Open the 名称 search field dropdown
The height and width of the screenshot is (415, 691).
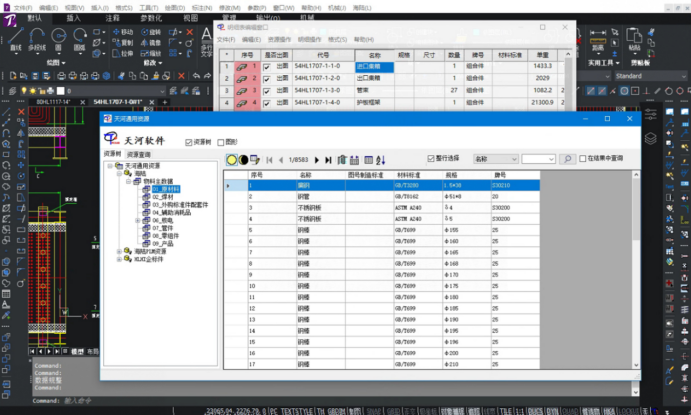(514, 159)
